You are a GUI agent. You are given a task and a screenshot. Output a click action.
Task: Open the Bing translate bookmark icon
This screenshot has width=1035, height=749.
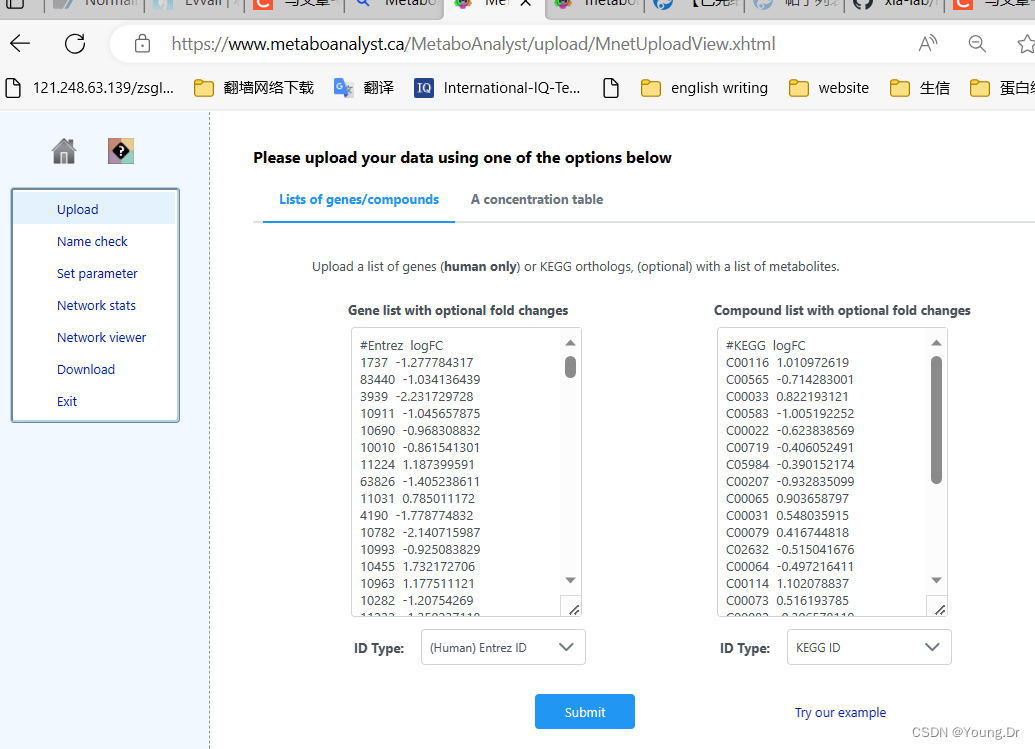coord(343,87)
